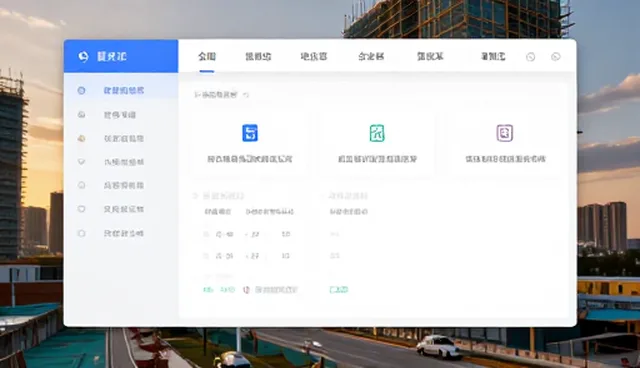
Task: Click the red icon in the bottom table row
Action: point(246,290)
